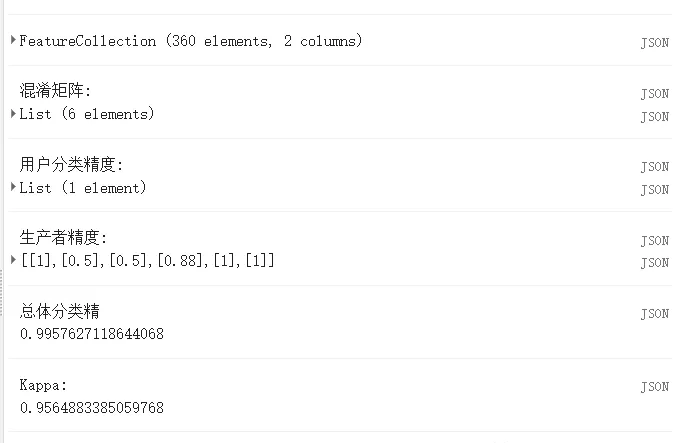Open JSON view for FeatureCollection row
The image size is (673, 443).
tap(655, 42)
